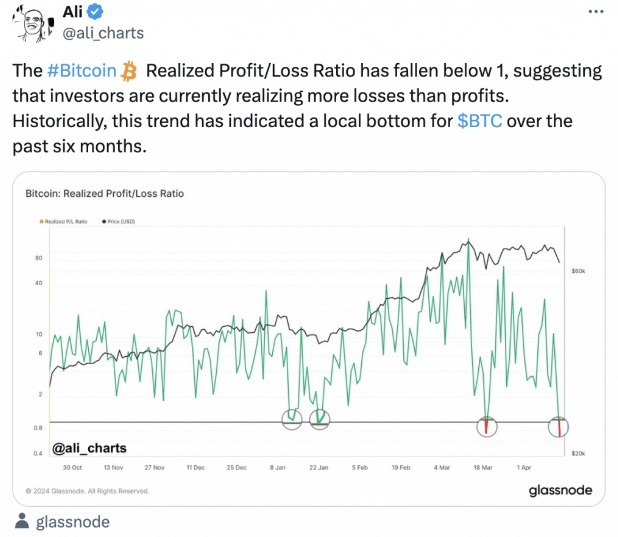
Task: Click the glassnode logo in the chart
Action: [559, 490]
